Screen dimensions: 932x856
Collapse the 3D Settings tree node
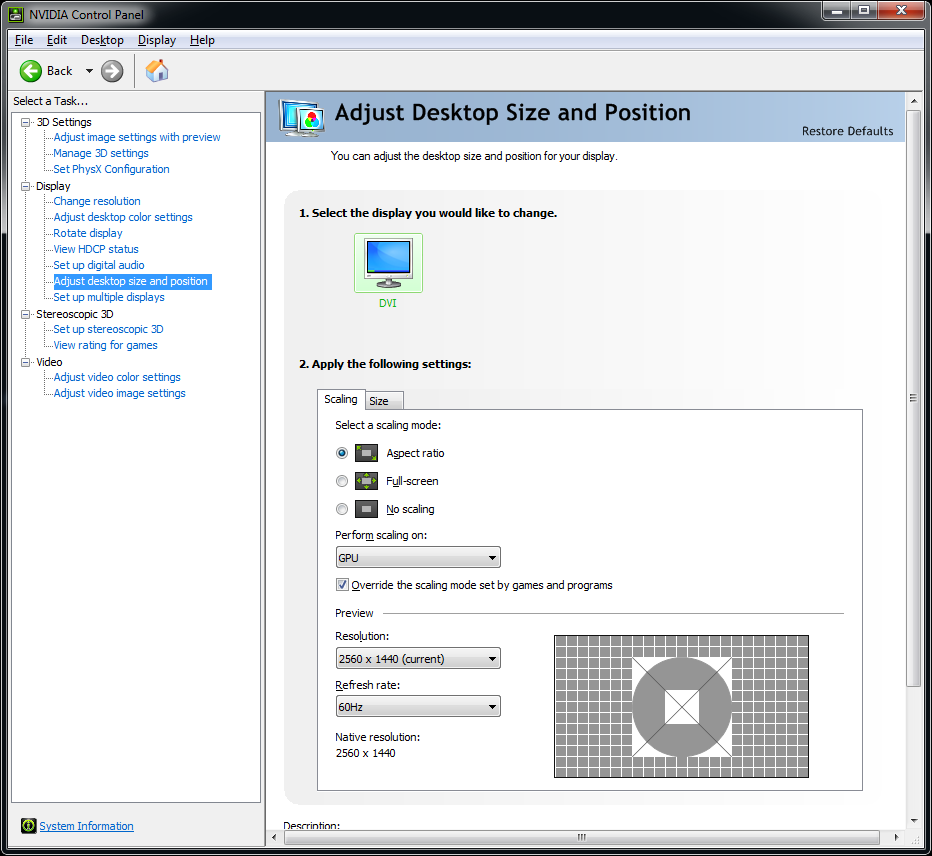pyautogui.click(x=26, y=122)
